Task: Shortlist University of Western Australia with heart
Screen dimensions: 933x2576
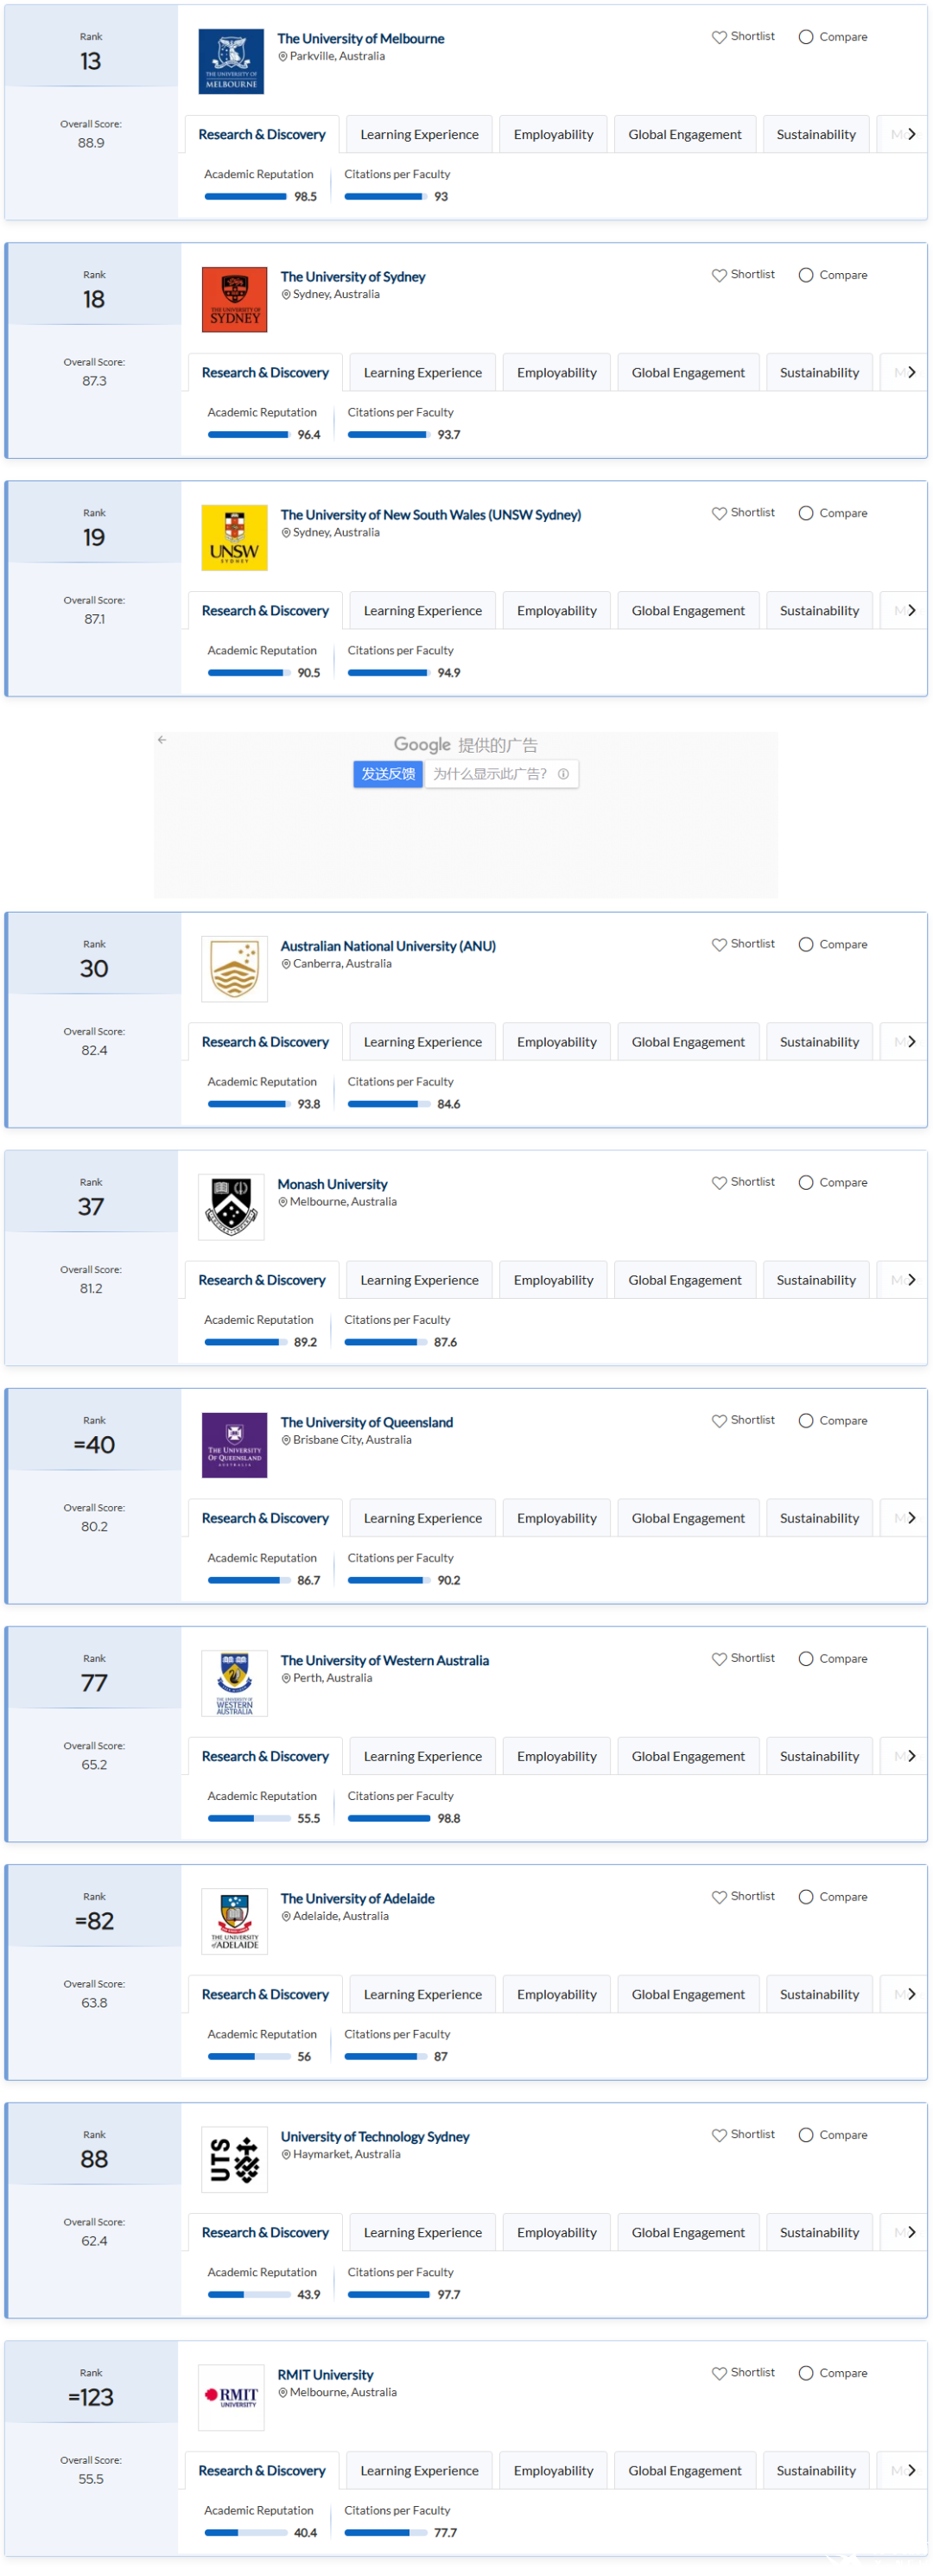Action: point(719,1658)
